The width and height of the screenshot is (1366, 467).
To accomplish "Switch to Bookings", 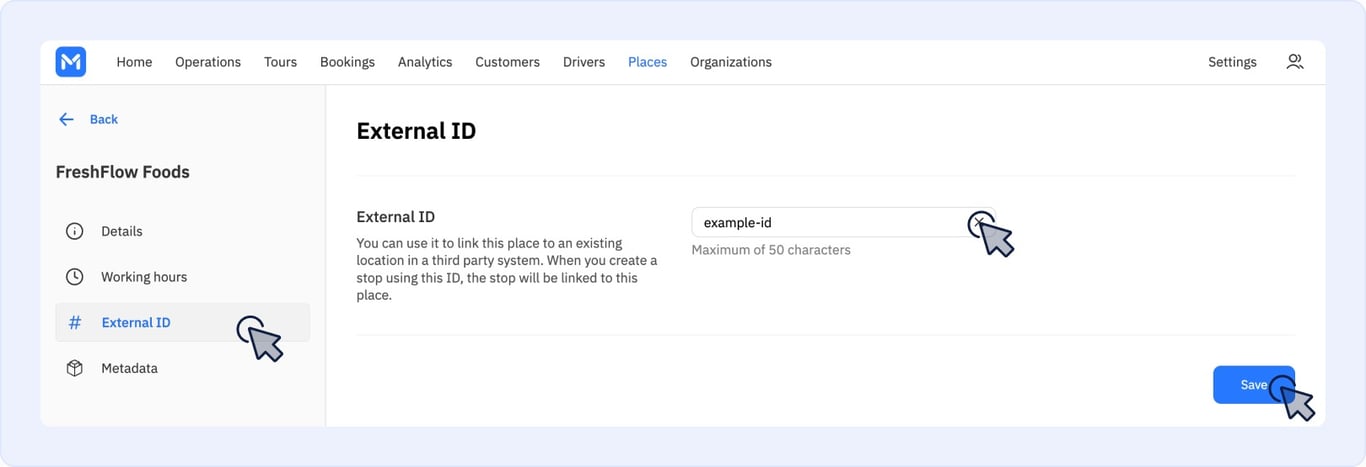I will pos(347,62).
